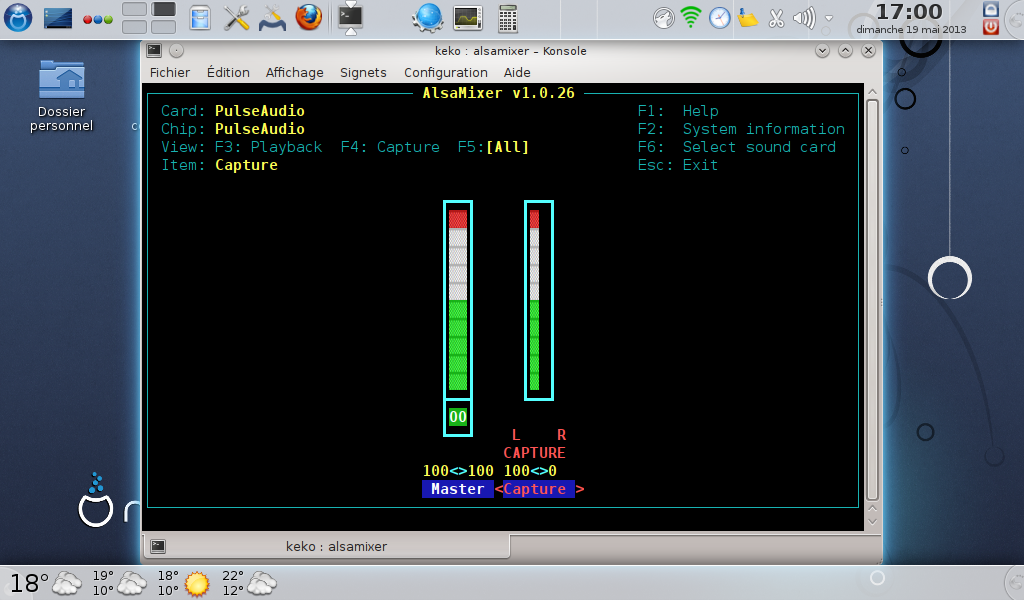
Task: Open the Mageia application launcher menu
Action: click(x=18, y=17)
